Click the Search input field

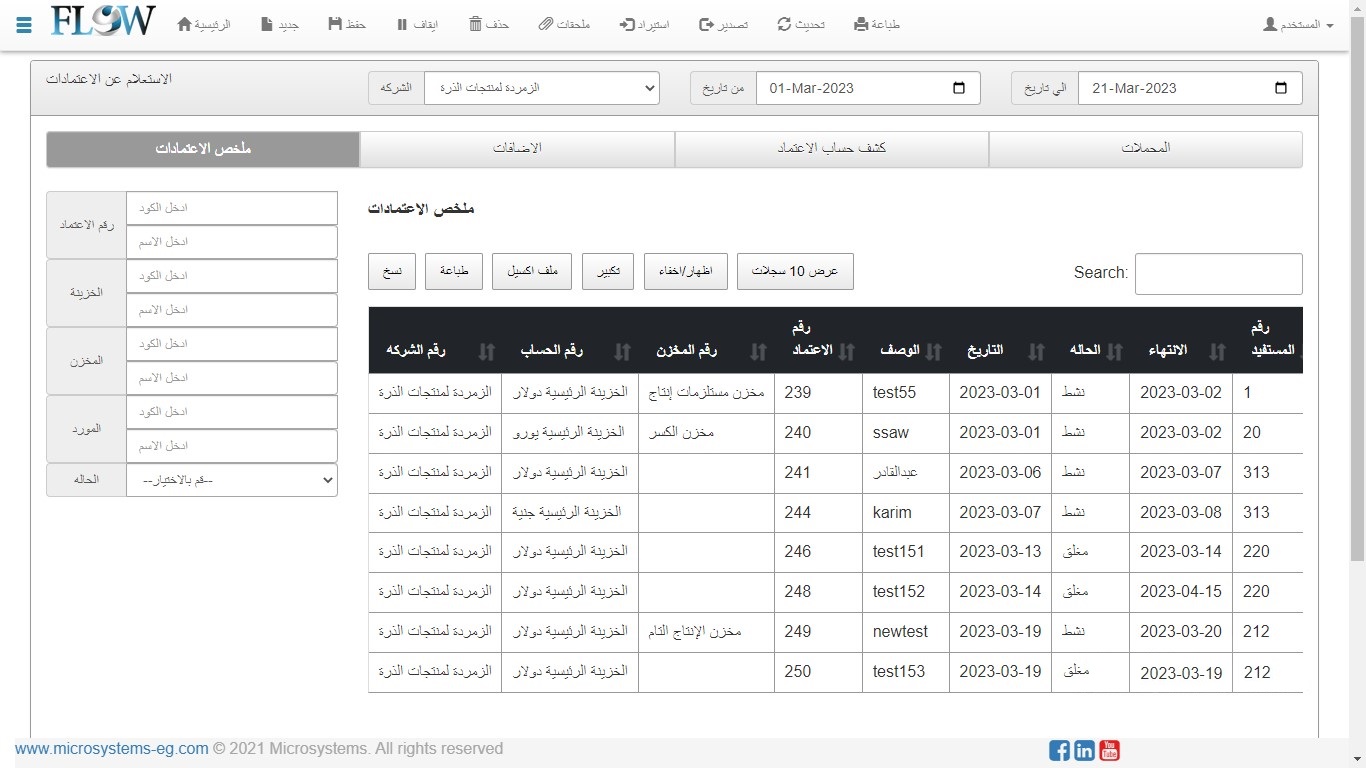click(1218, 273)
